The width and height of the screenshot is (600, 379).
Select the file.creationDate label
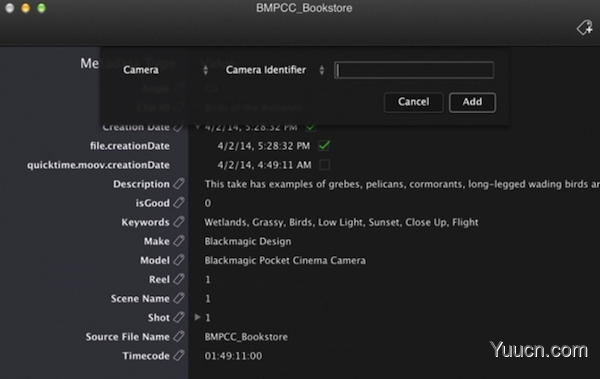130,146
